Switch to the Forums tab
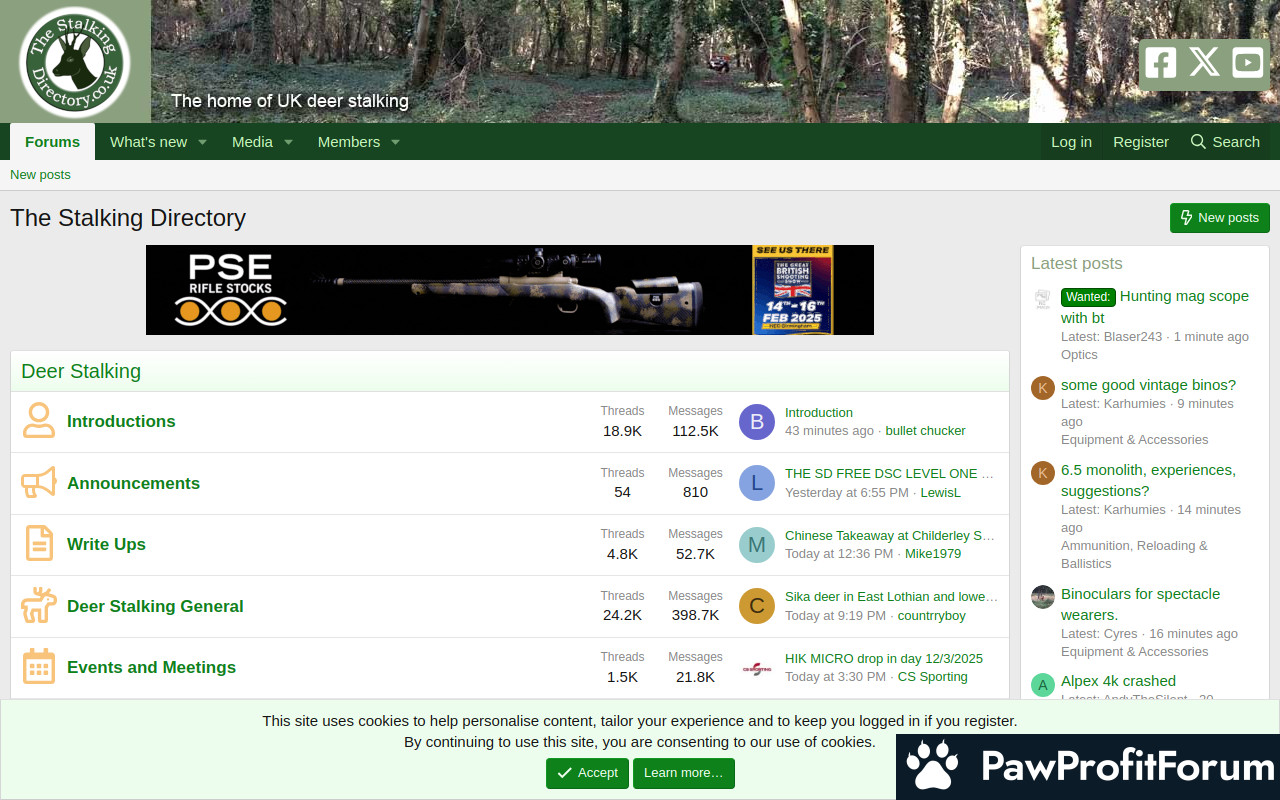The height and width of the screenshot is (800, 1280). pos(52,142)
